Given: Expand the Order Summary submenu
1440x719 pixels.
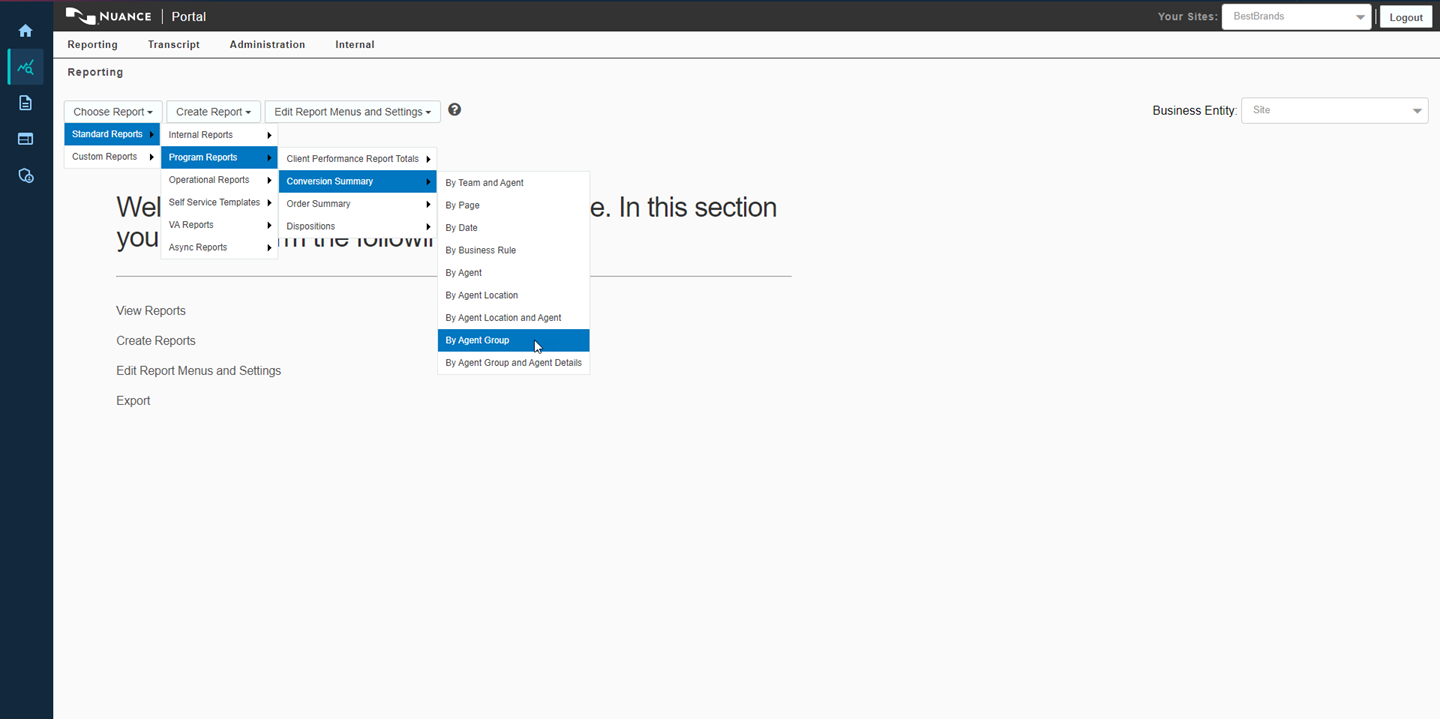Looking at the screenshot, I should 357,204.
